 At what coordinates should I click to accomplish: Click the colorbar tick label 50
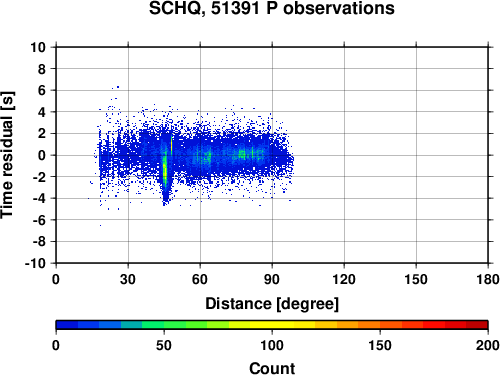[164, 345]
